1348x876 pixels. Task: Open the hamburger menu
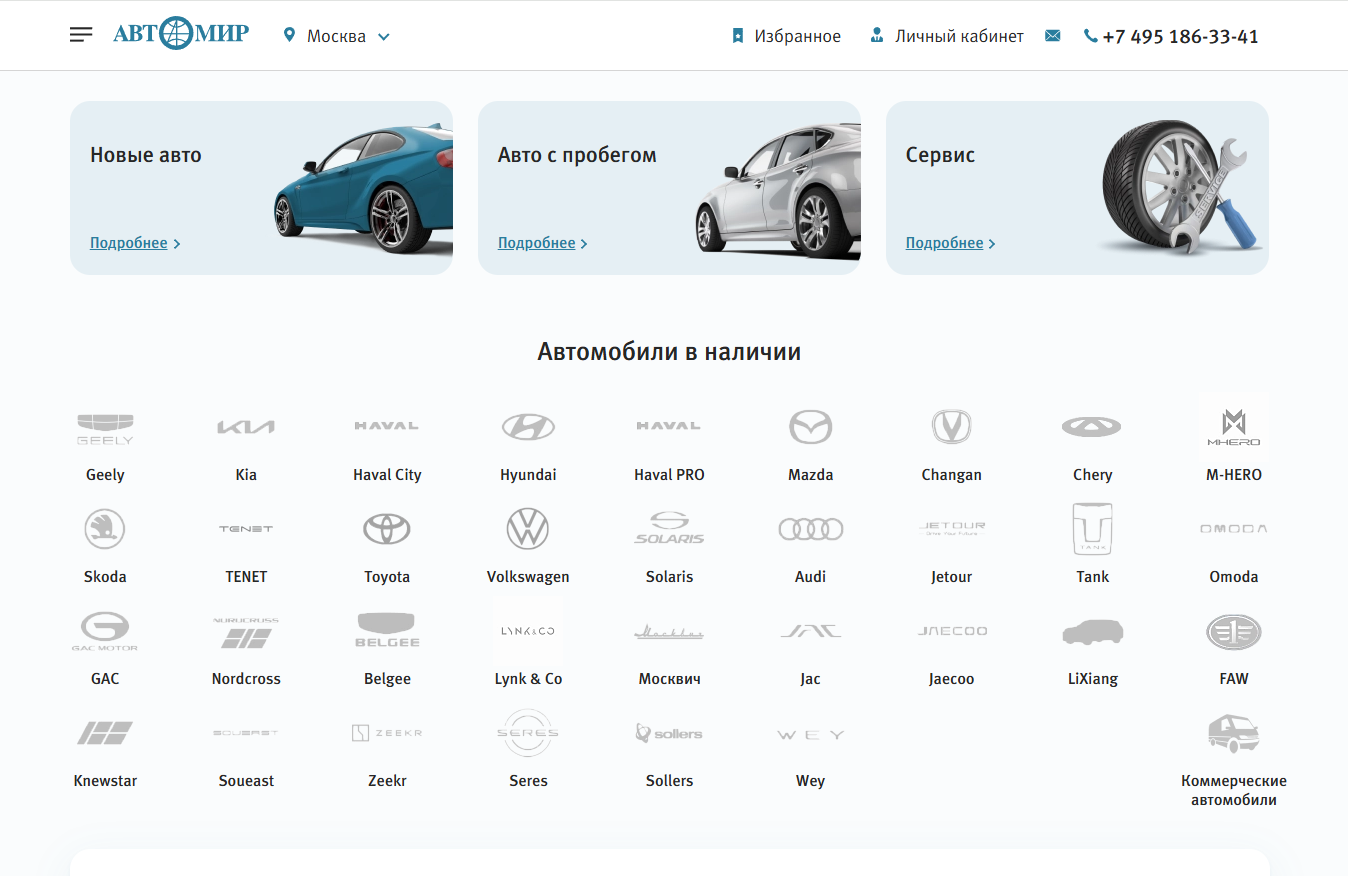(x=81, y=35)
